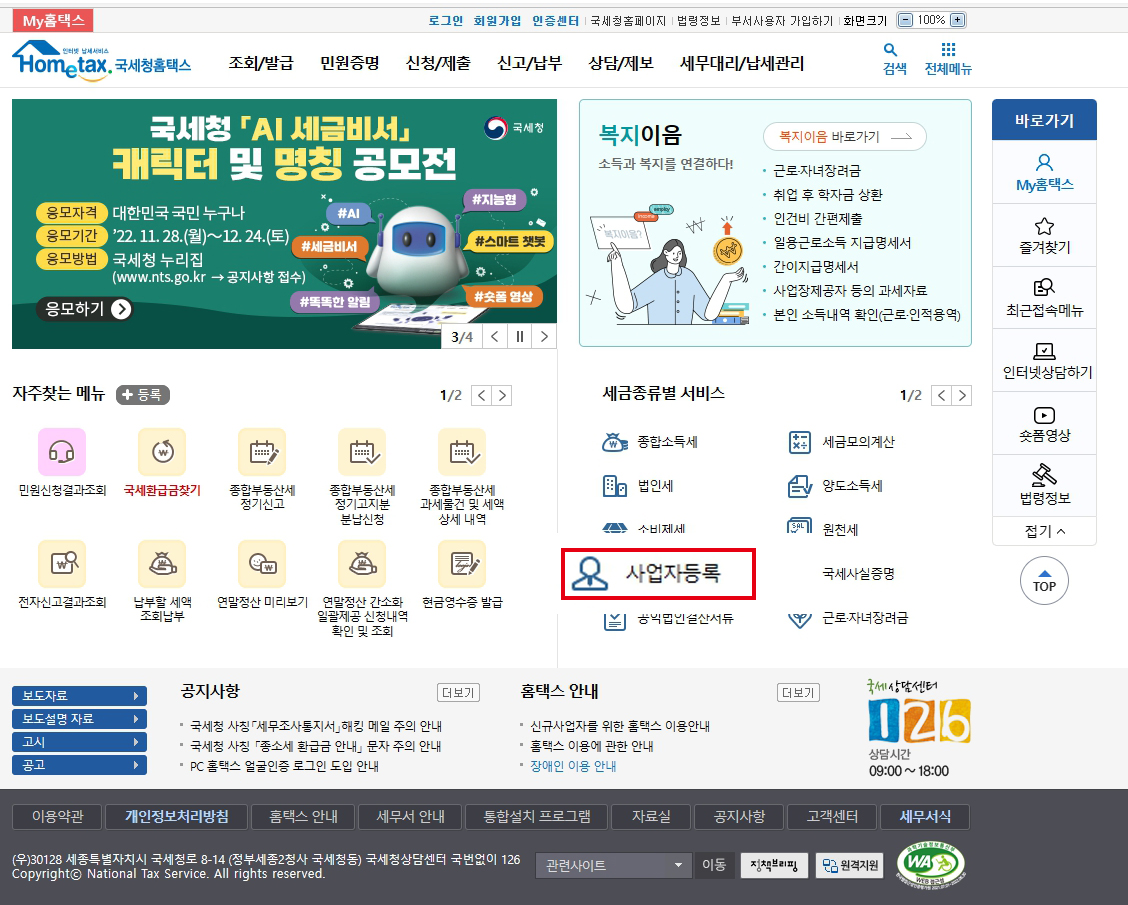Expand the 공고 item
The width and height of the screenshot is (1128, 905).
tap(79, 765)
